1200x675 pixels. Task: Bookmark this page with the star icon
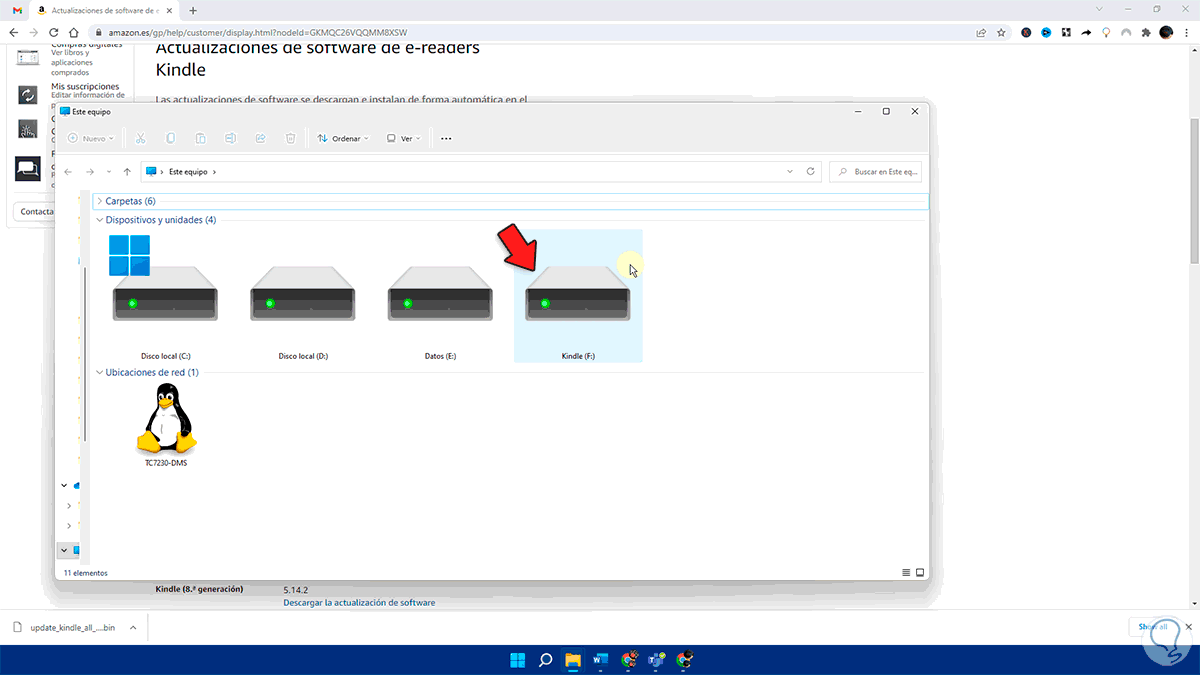click(x=1001, y=32)
